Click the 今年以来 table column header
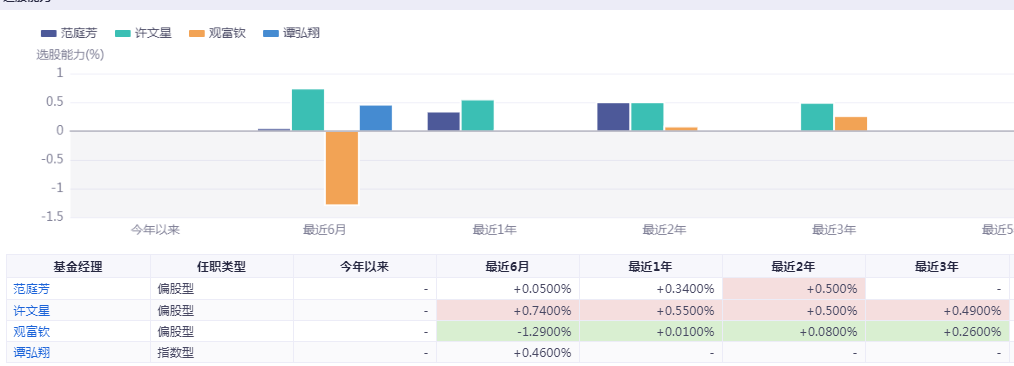The height and width of the screenshot is (366, 1014). (x=365, y=266)
